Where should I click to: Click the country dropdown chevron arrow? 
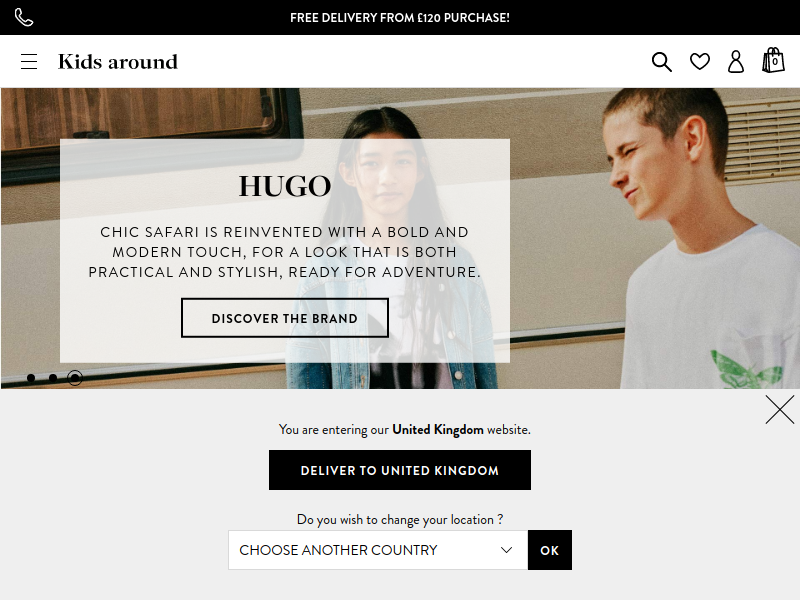[506, 550]
